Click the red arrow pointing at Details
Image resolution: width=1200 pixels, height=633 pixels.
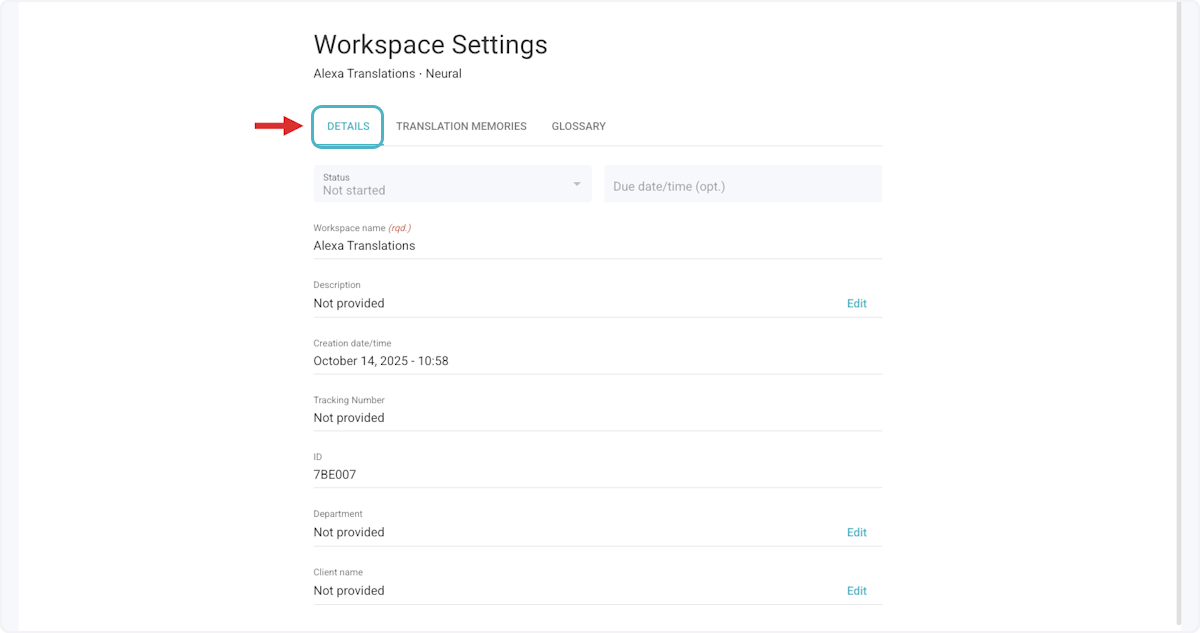pos(278,126)
